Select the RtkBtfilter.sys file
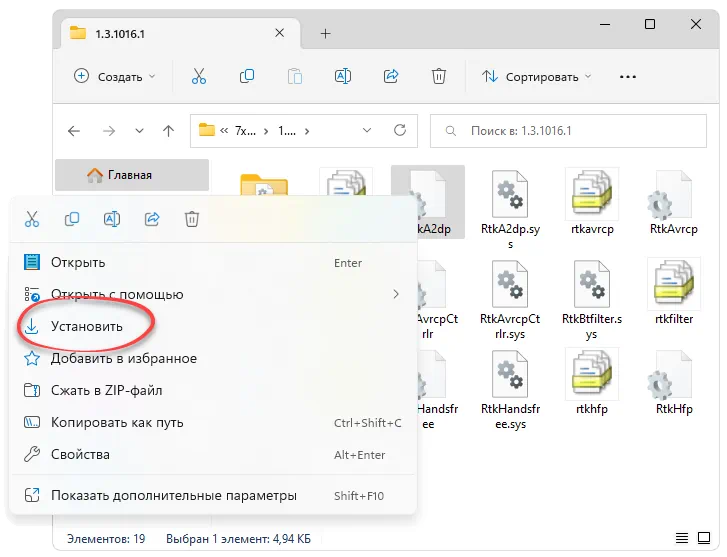This screenshot has width=727, height=557. tap(592, 300)
